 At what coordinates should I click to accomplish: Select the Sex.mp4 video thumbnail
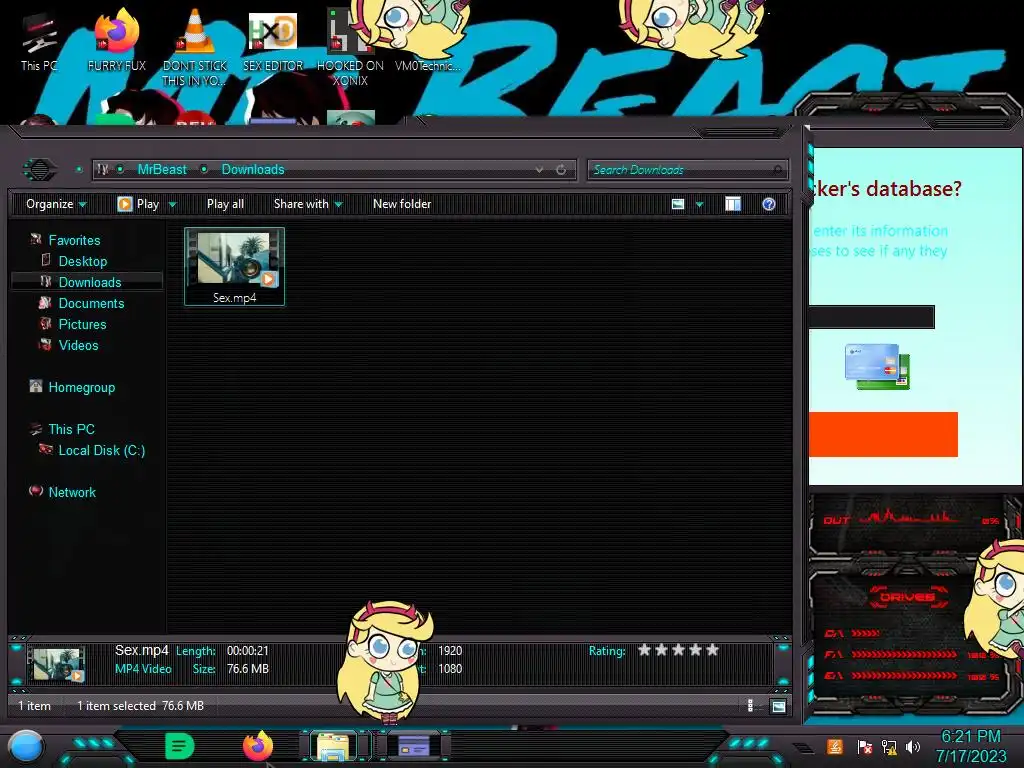234,266
